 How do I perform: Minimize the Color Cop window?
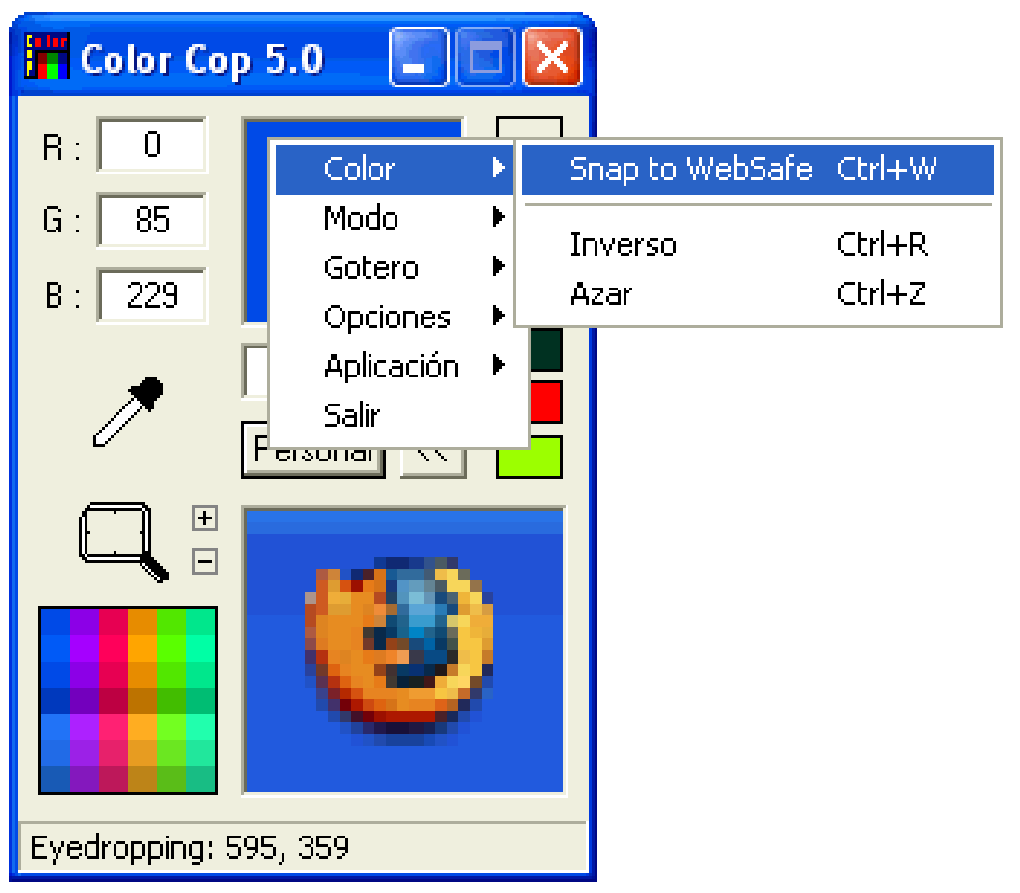coord(419,57)
